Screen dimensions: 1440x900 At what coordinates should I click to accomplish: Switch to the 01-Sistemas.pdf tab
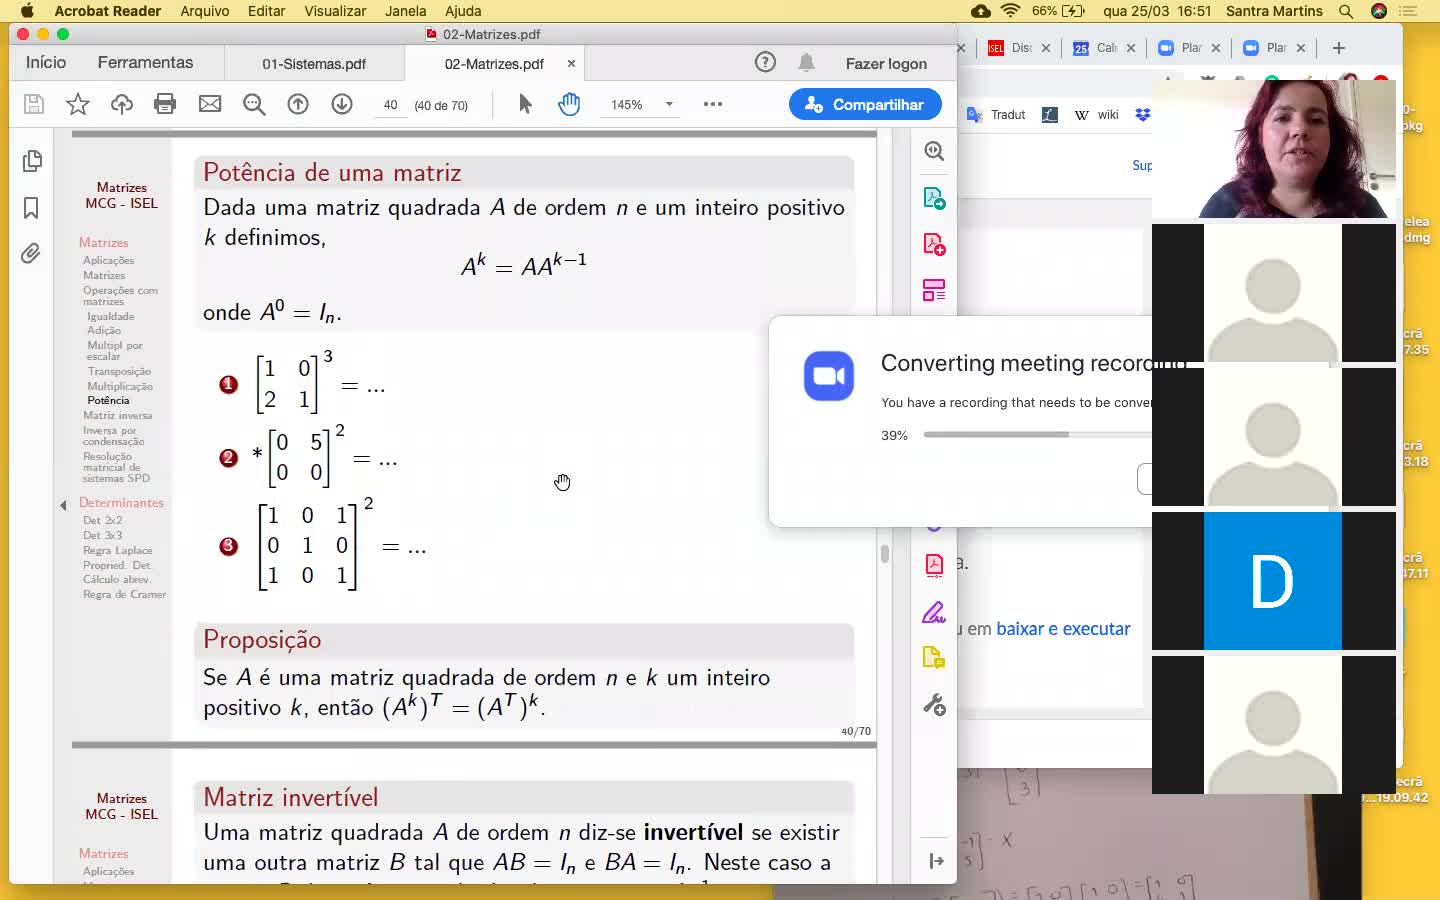pos(314,63)
